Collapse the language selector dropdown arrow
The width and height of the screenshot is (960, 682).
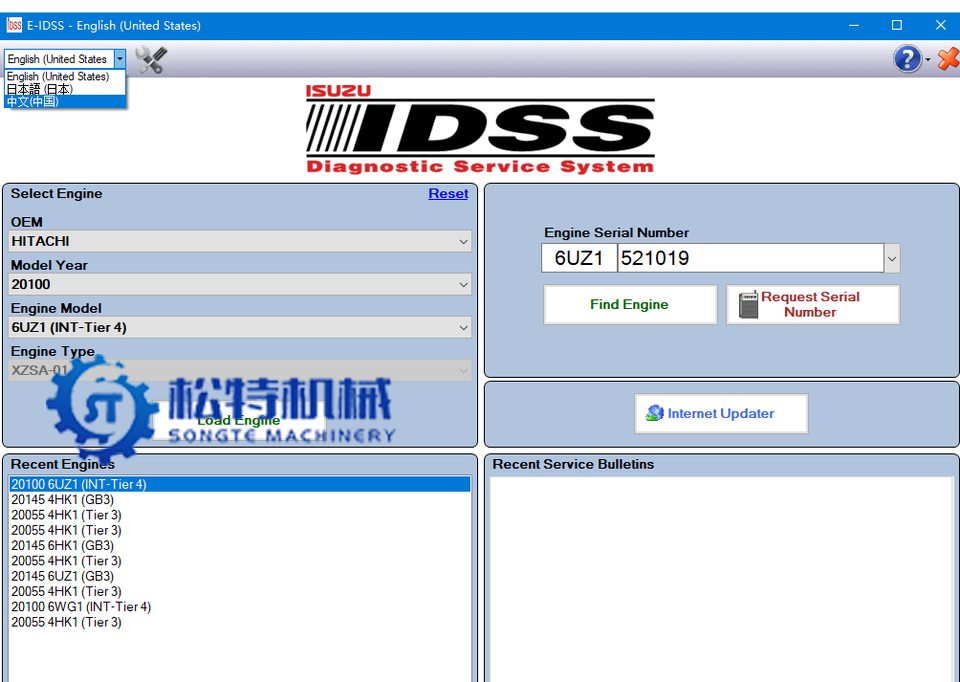(x=120, y=59)
